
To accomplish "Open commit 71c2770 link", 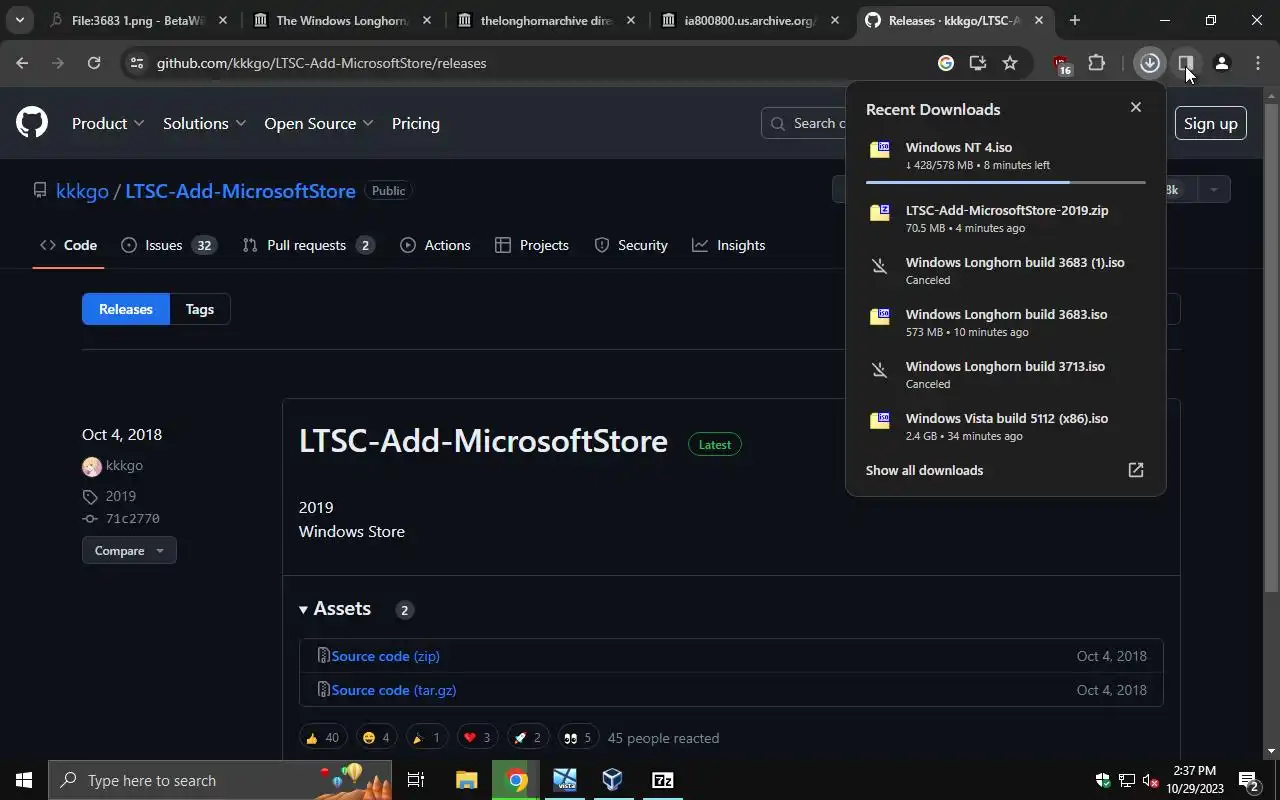I will click(133, 518).
